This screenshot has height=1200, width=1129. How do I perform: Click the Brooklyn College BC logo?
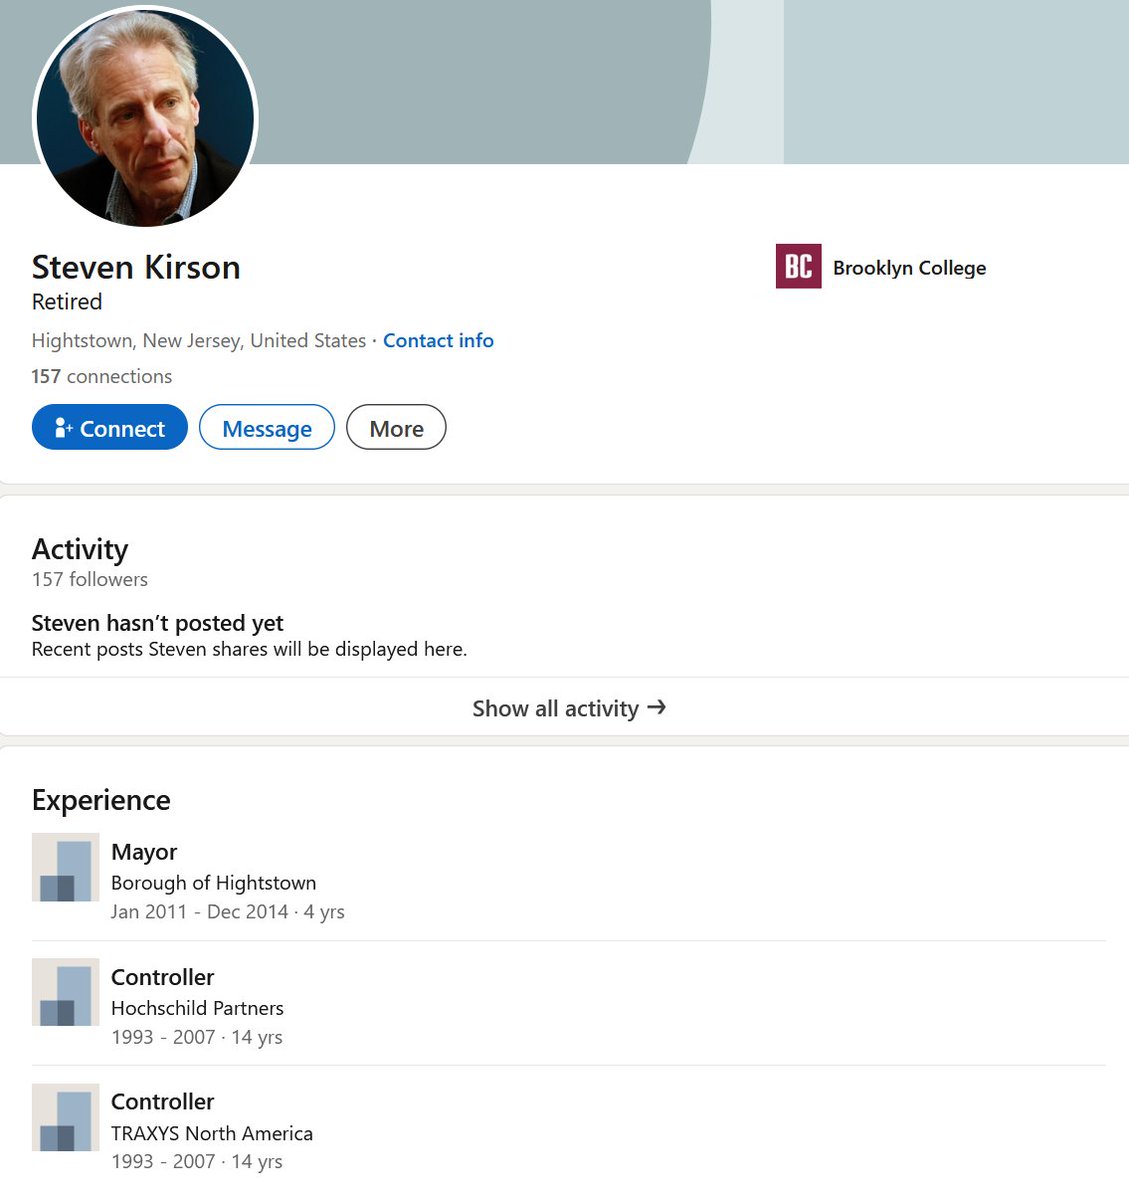[x=798, y=266]
